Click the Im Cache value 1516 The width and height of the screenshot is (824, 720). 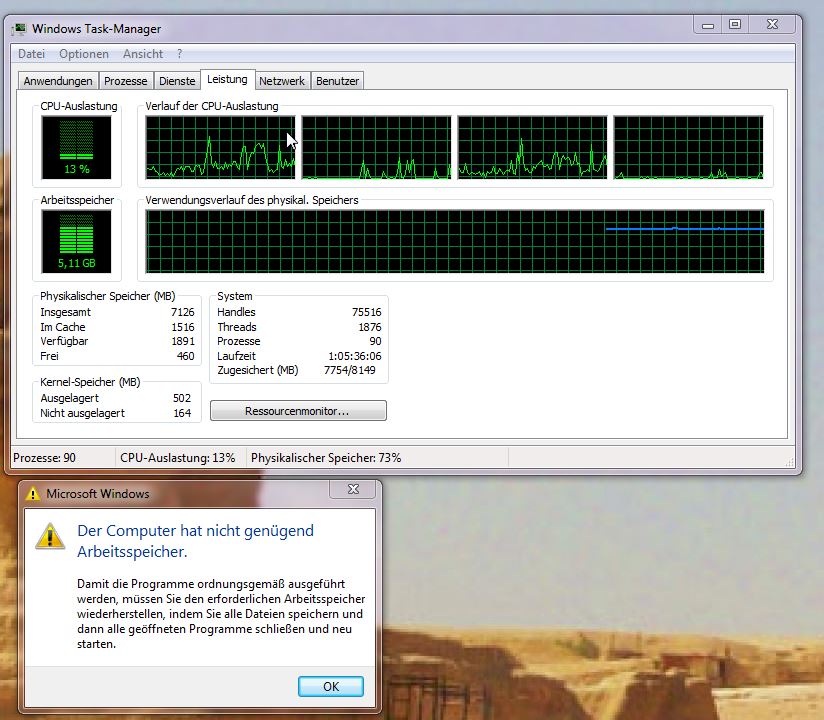click(183, 327)
